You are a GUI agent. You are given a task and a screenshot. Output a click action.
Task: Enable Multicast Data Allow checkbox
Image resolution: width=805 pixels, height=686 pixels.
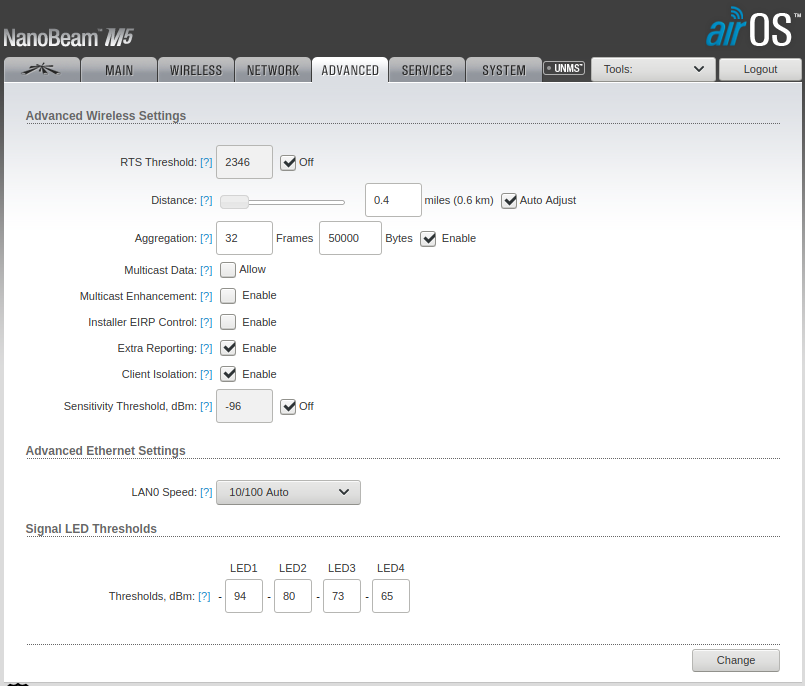[228, 270]
